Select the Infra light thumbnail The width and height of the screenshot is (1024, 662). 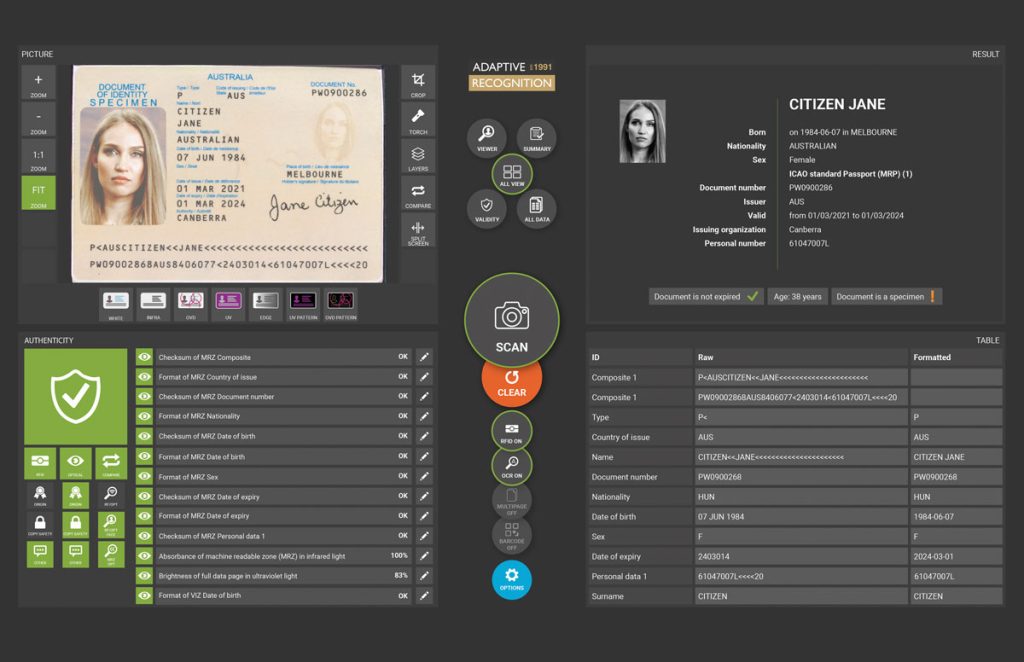(153, 304)
